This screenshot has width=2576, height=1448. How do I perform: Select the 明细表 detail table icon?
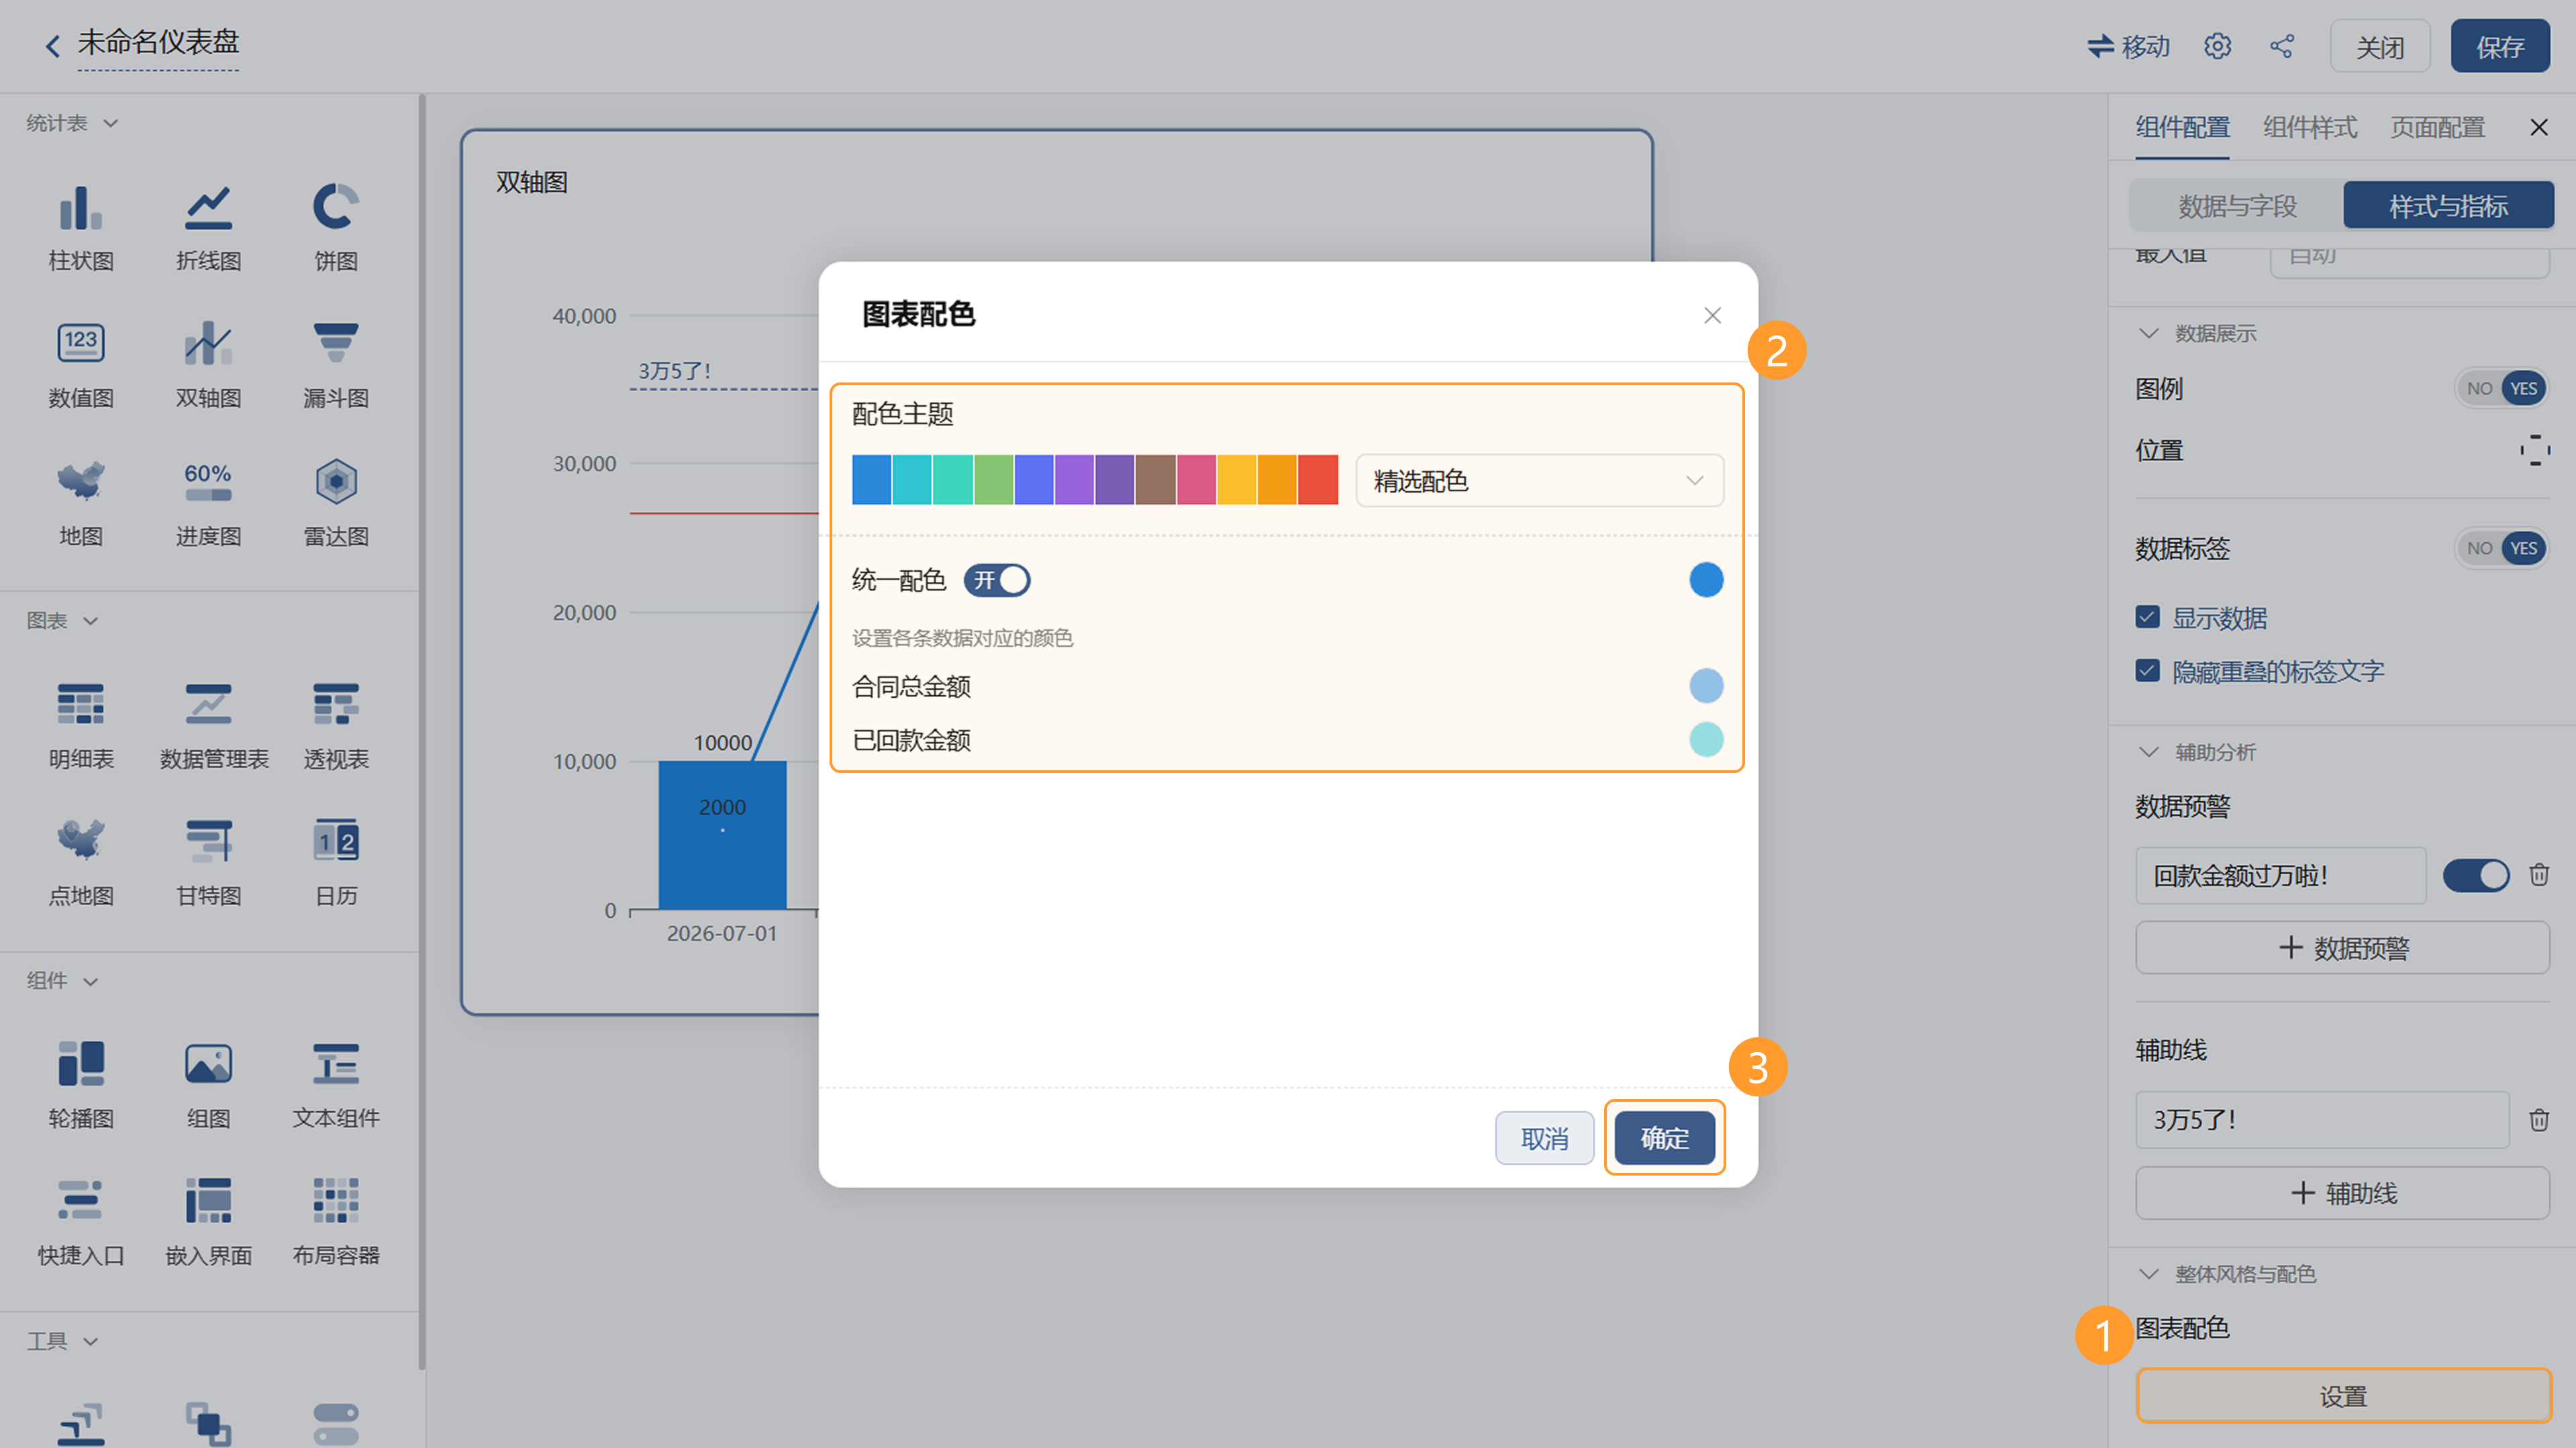click(x=81, y=705)
